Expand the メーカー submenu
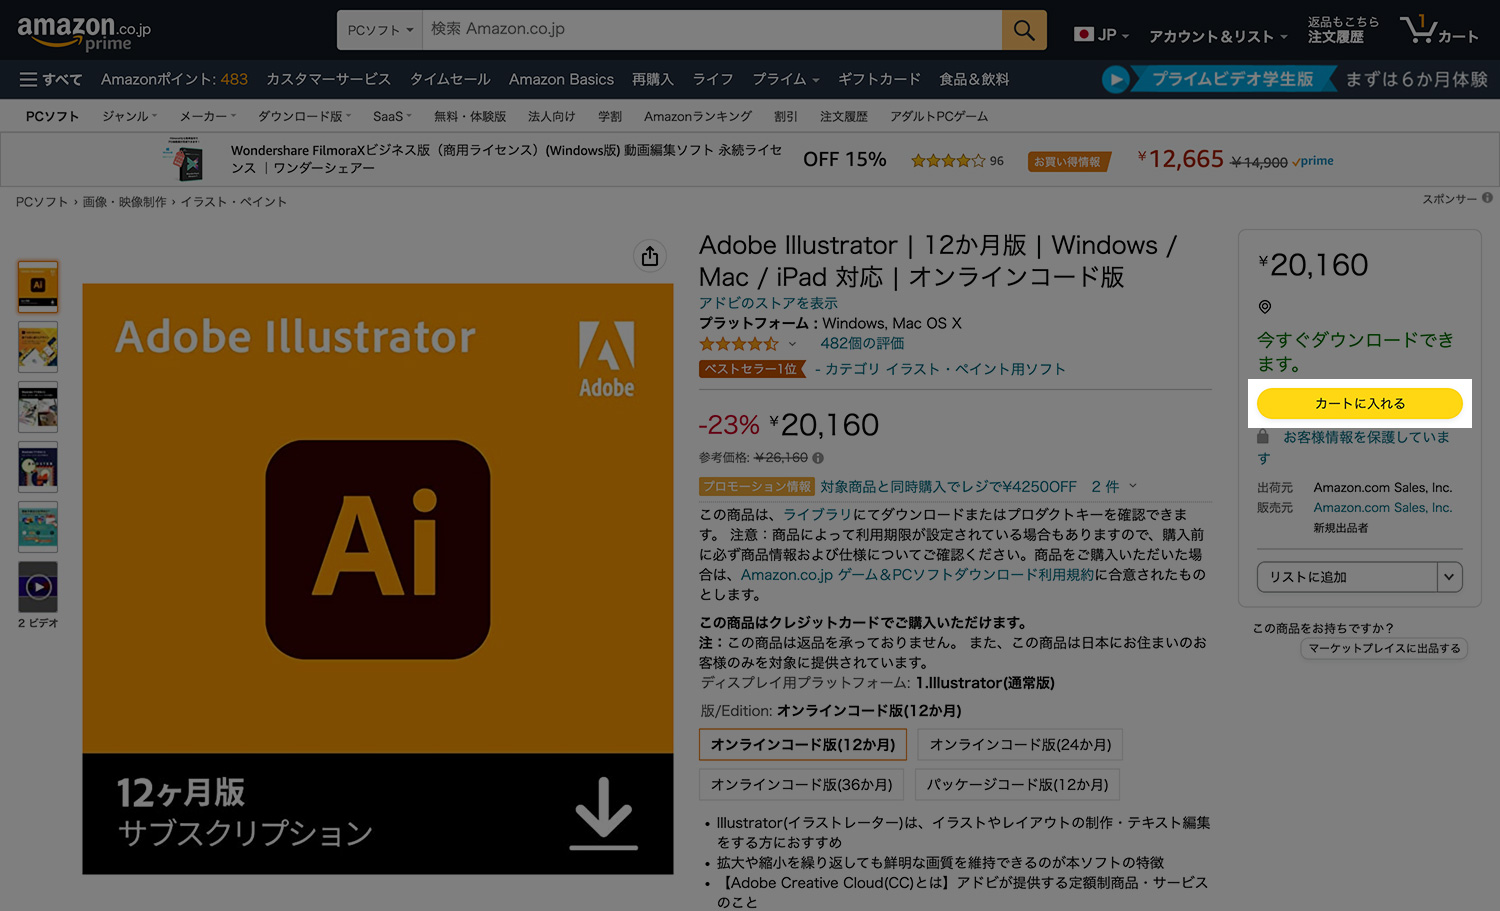Image resolution: width=1500 pixels, height=911 pixels. [x=208, y=116]
